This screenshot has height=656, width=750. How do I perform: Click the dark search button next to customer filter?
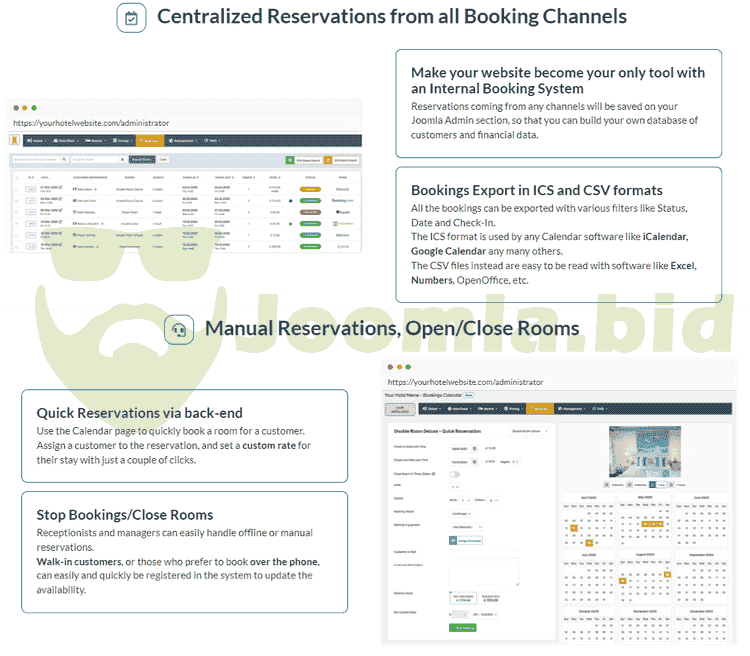[x=143, y=159]
